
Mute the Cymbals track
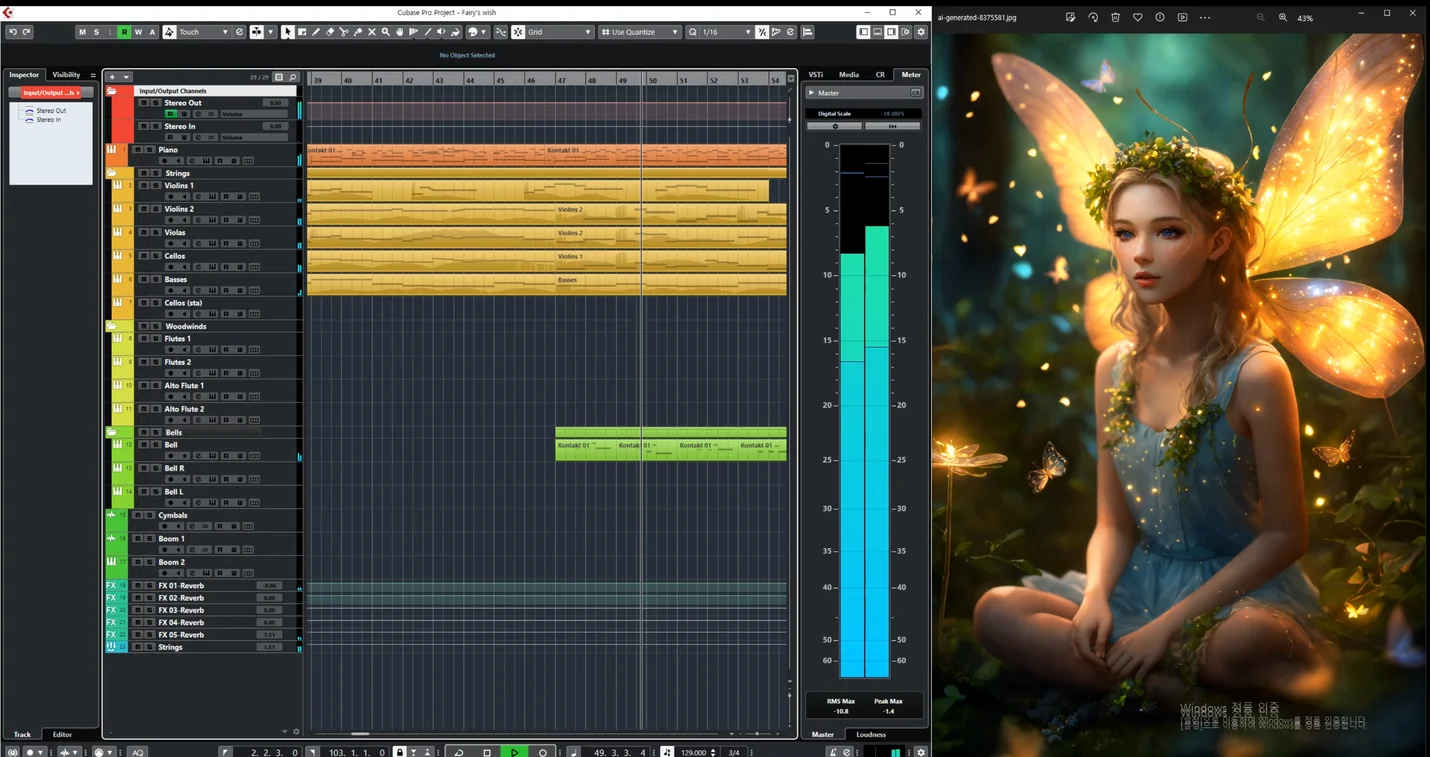137,515
